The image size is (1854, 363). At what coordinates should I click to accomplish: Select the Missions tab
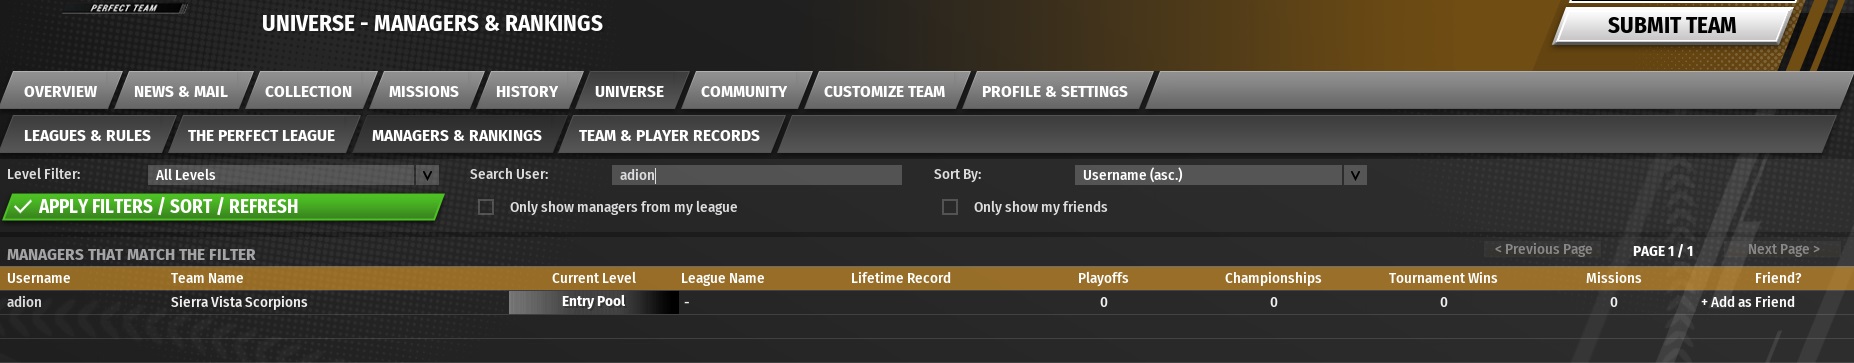424,91
